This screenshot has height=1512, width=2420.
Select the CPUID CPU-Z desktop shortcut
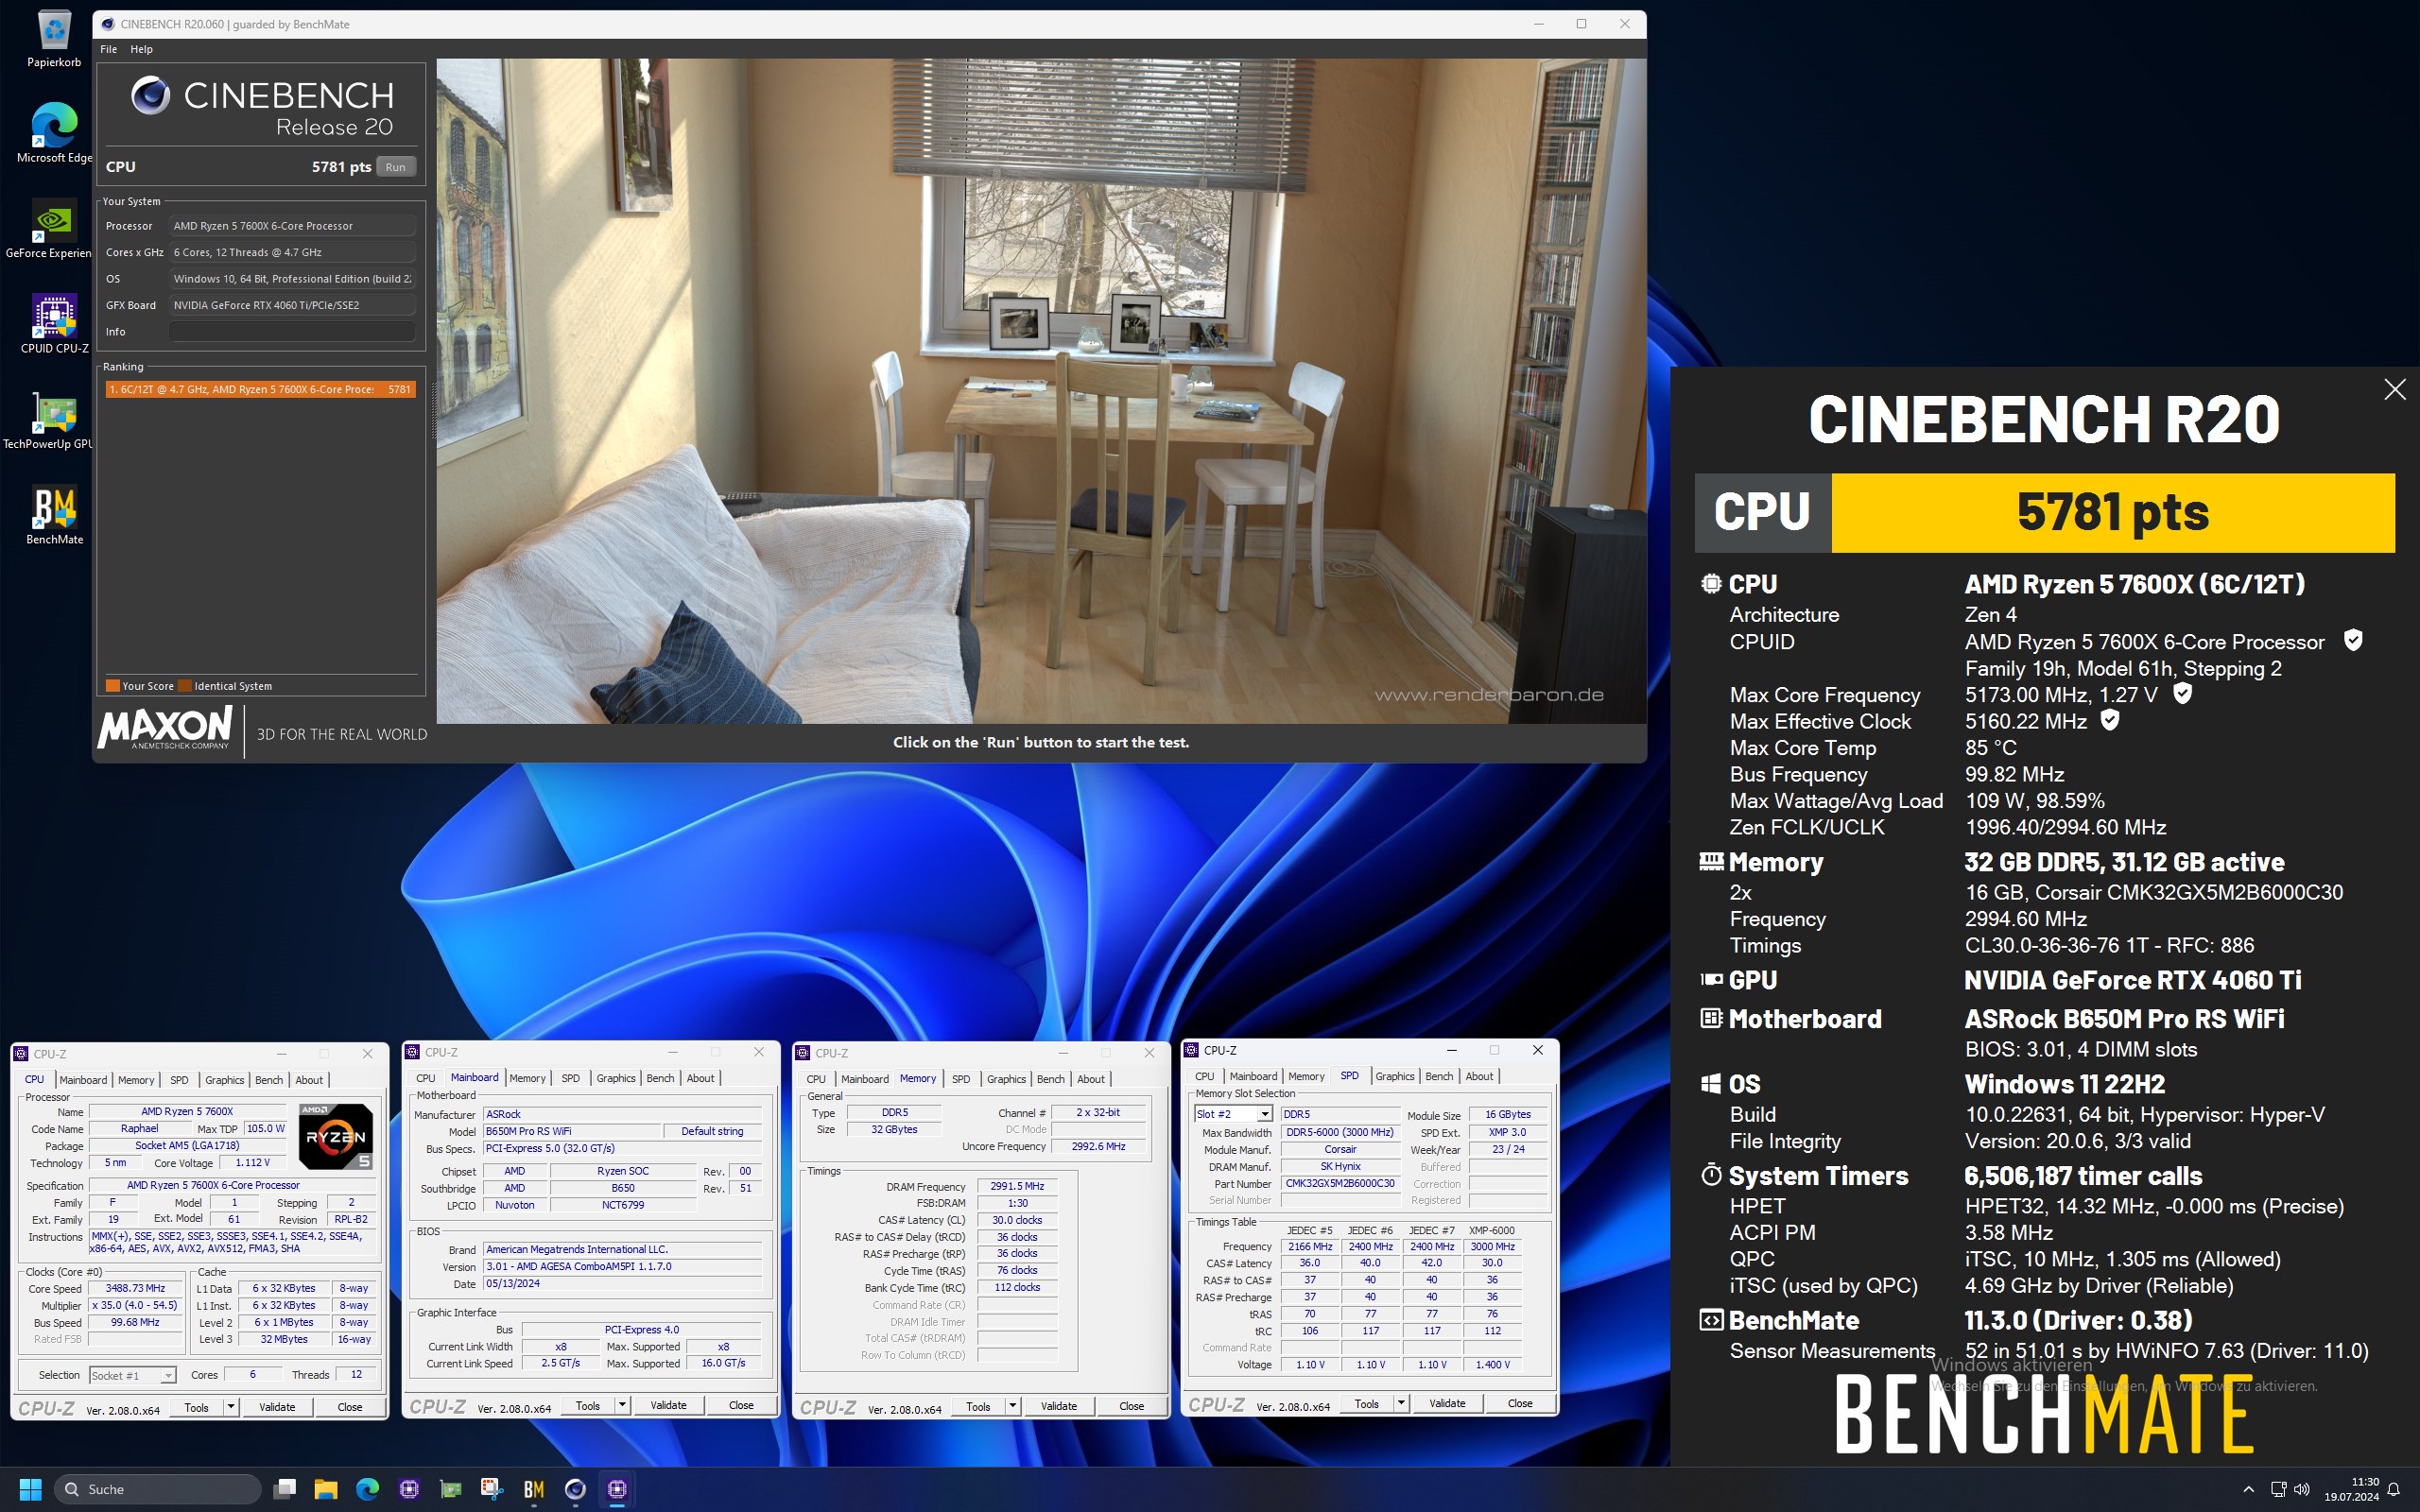[54, 324]
